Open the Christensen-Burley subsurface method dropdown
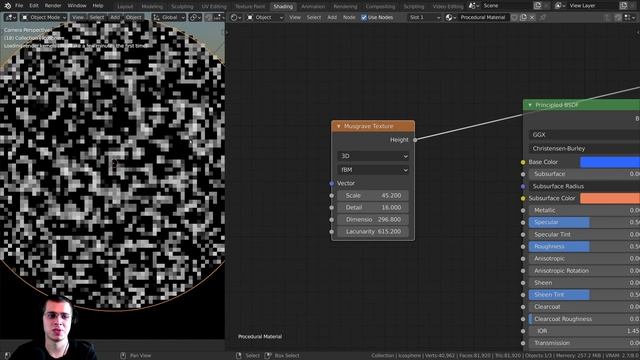The width and height of the screenshot is (640, 360). click(x=584, y=149)
